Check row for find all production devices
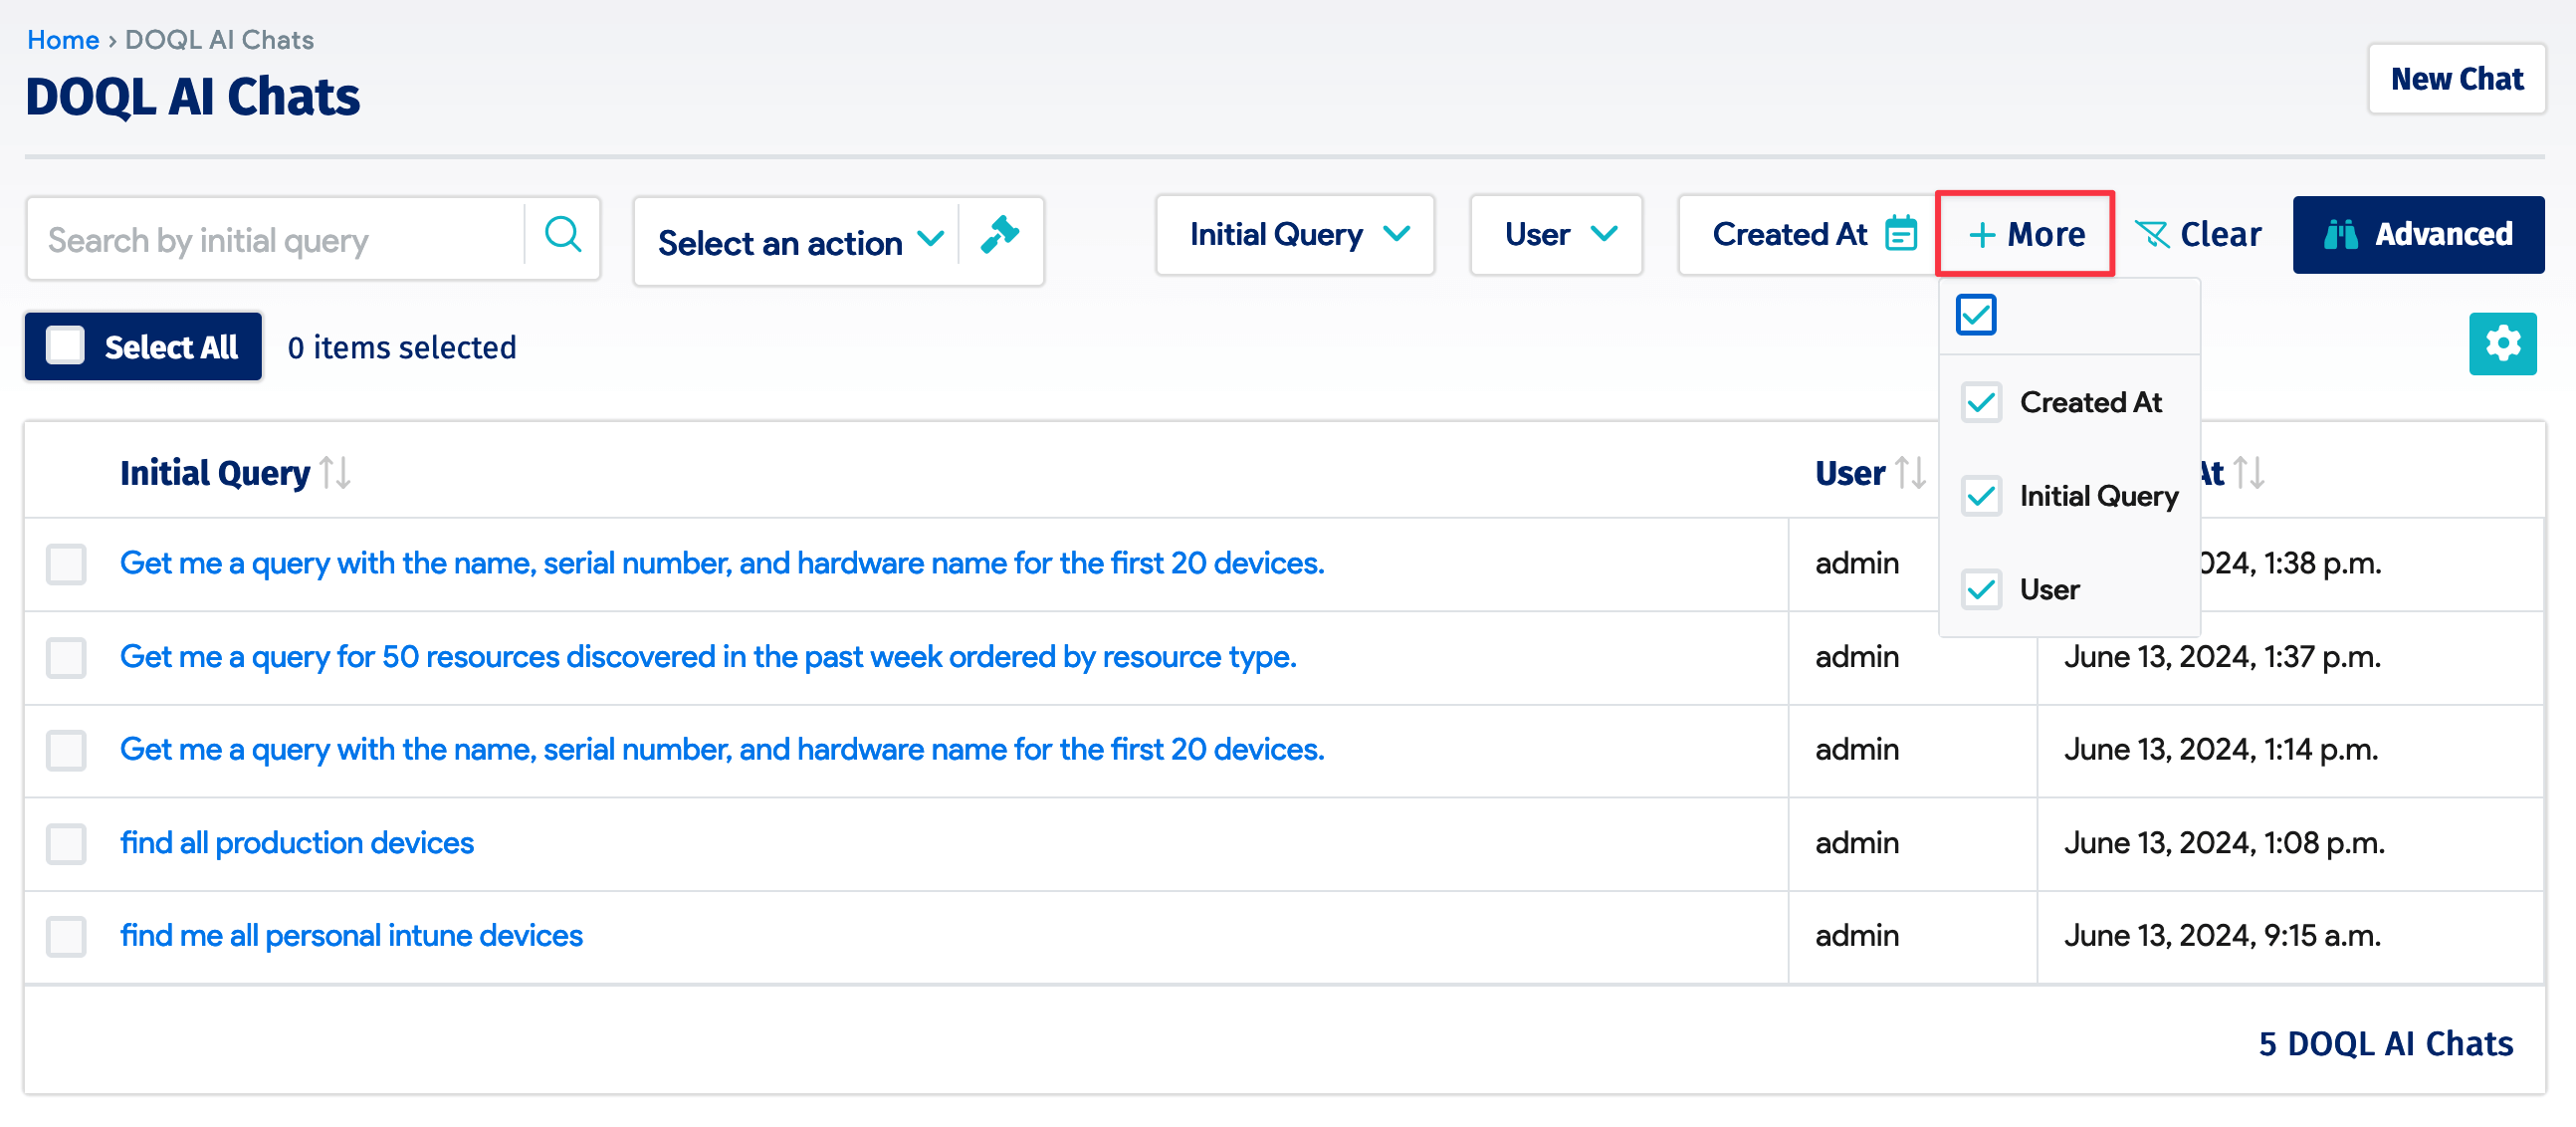The image size is (2576, 1127). (66, 843)
